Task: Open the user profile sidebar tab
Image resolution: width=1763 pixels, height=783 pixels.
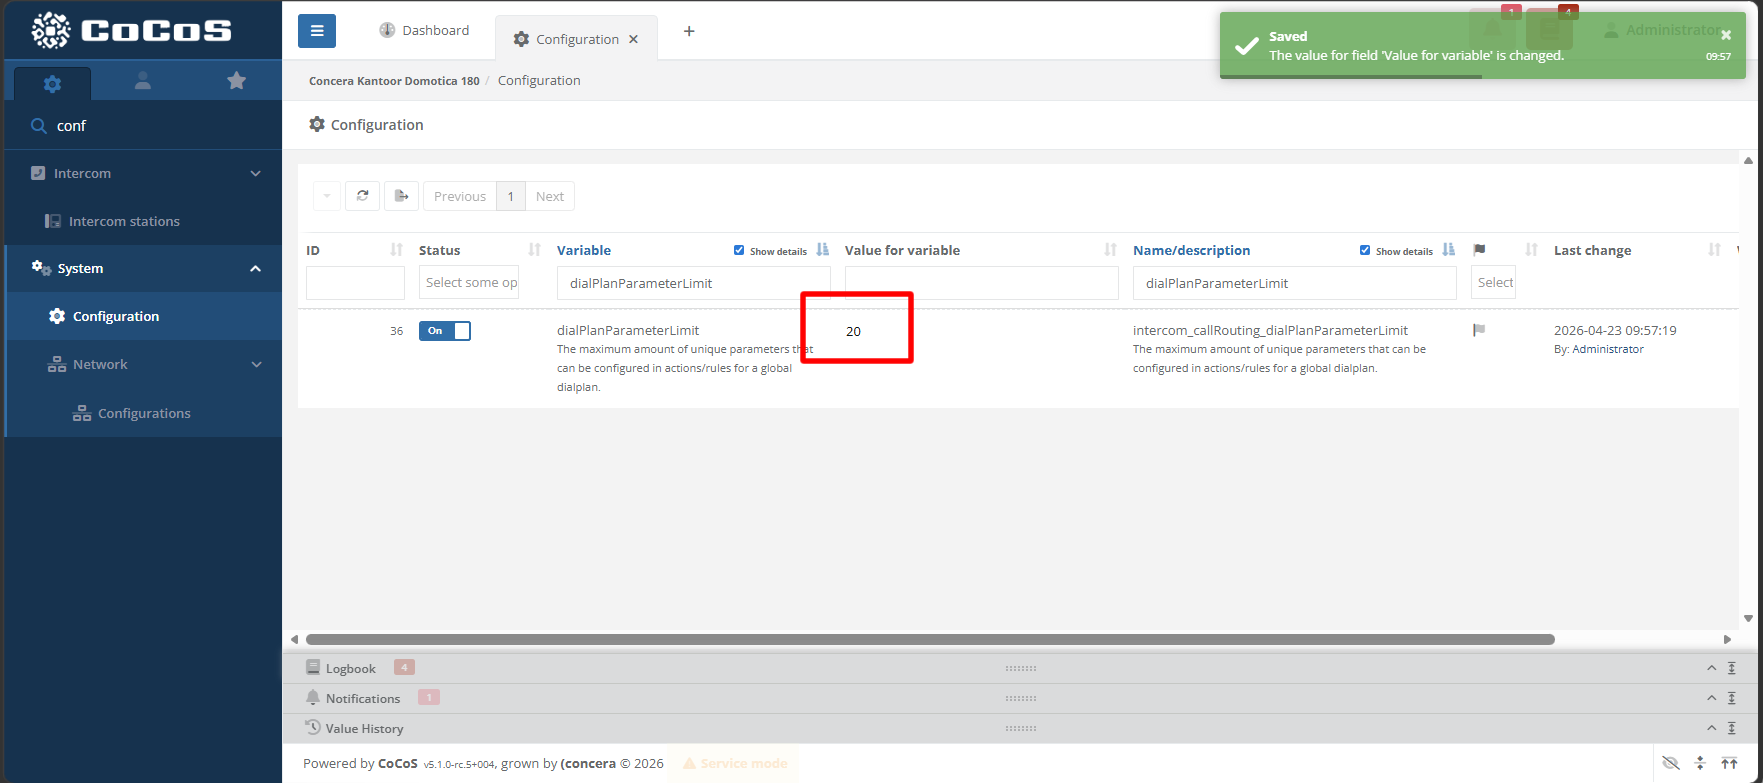Action: 143,81
